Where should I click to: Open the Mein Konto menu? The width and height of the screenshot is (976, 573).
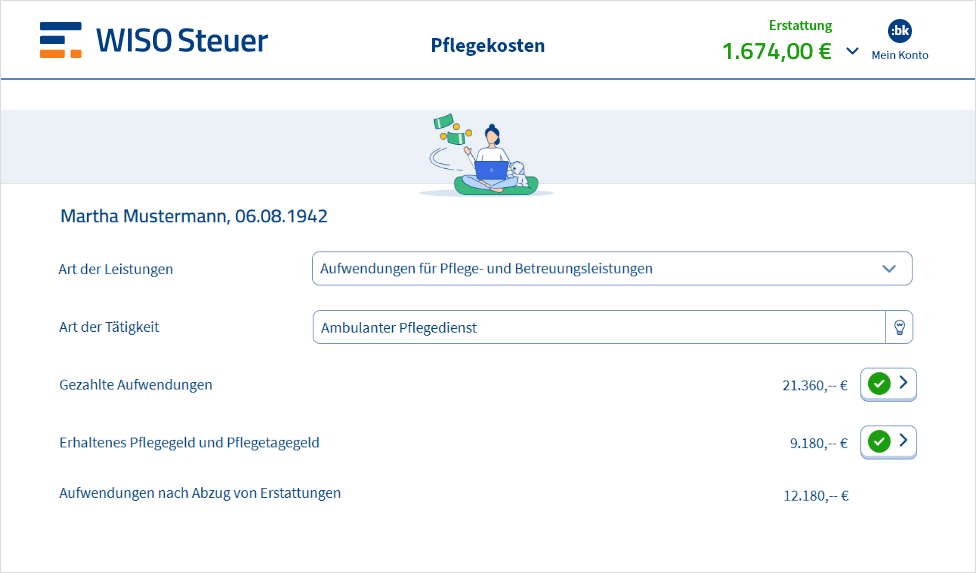[x=900, y=55]
